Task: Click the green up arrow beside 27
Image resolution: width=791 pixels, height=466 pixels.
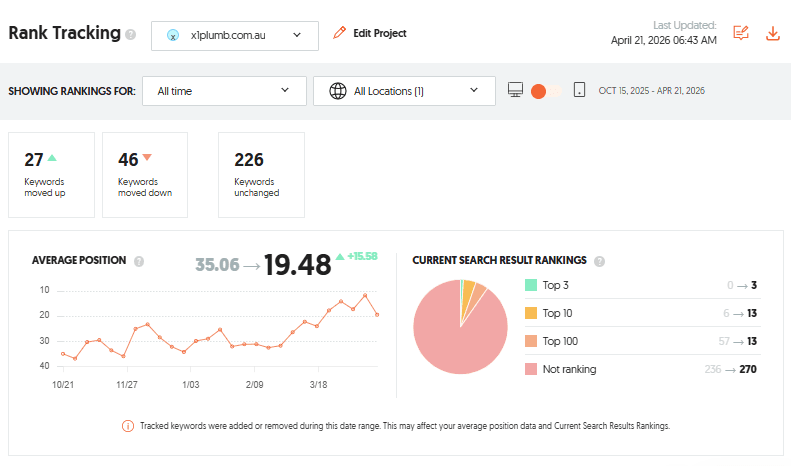Action: pyautogui.click(x=51, y=158)
